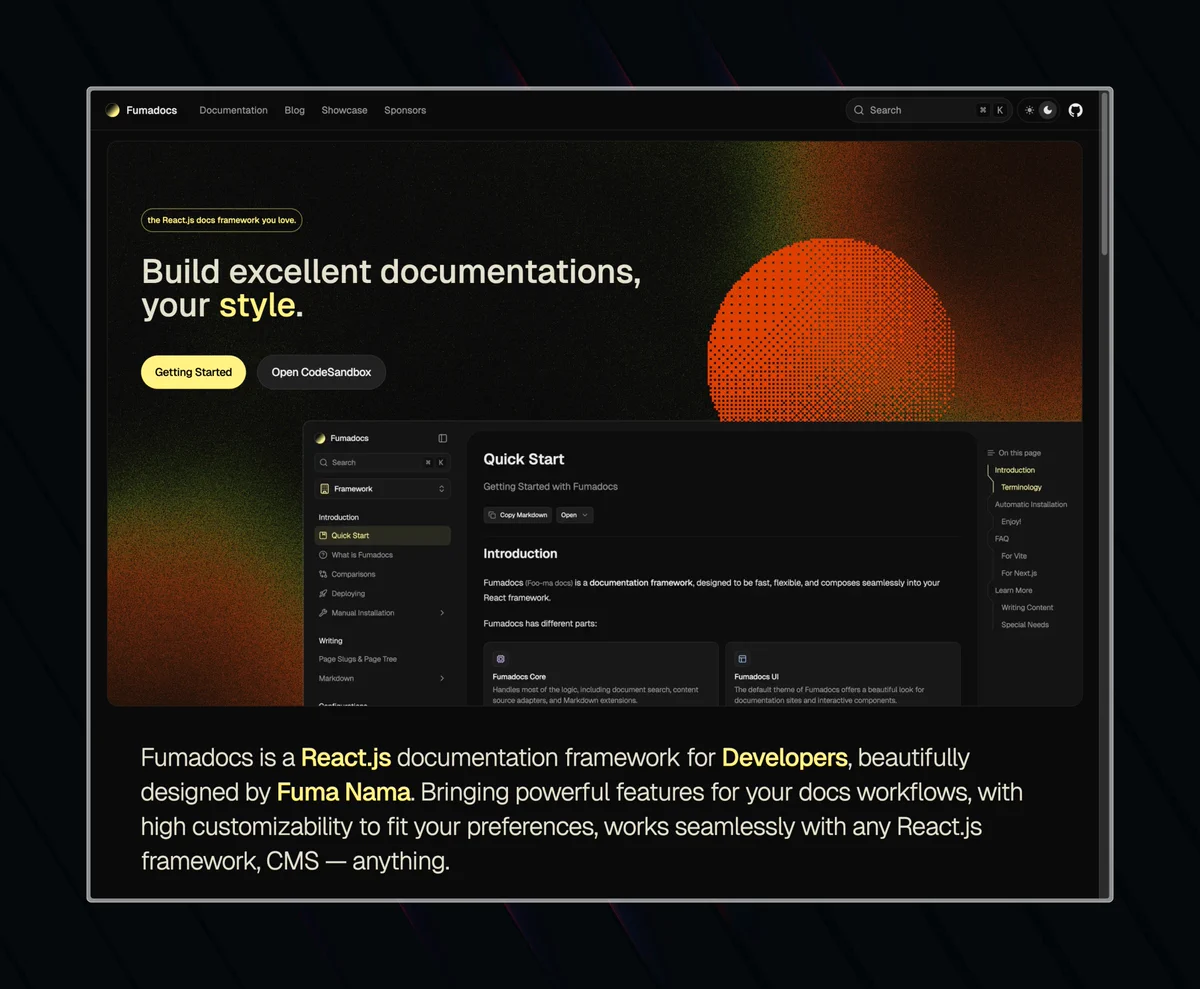Jump to Writing Content section
1200x989 pixels.
1027,607
